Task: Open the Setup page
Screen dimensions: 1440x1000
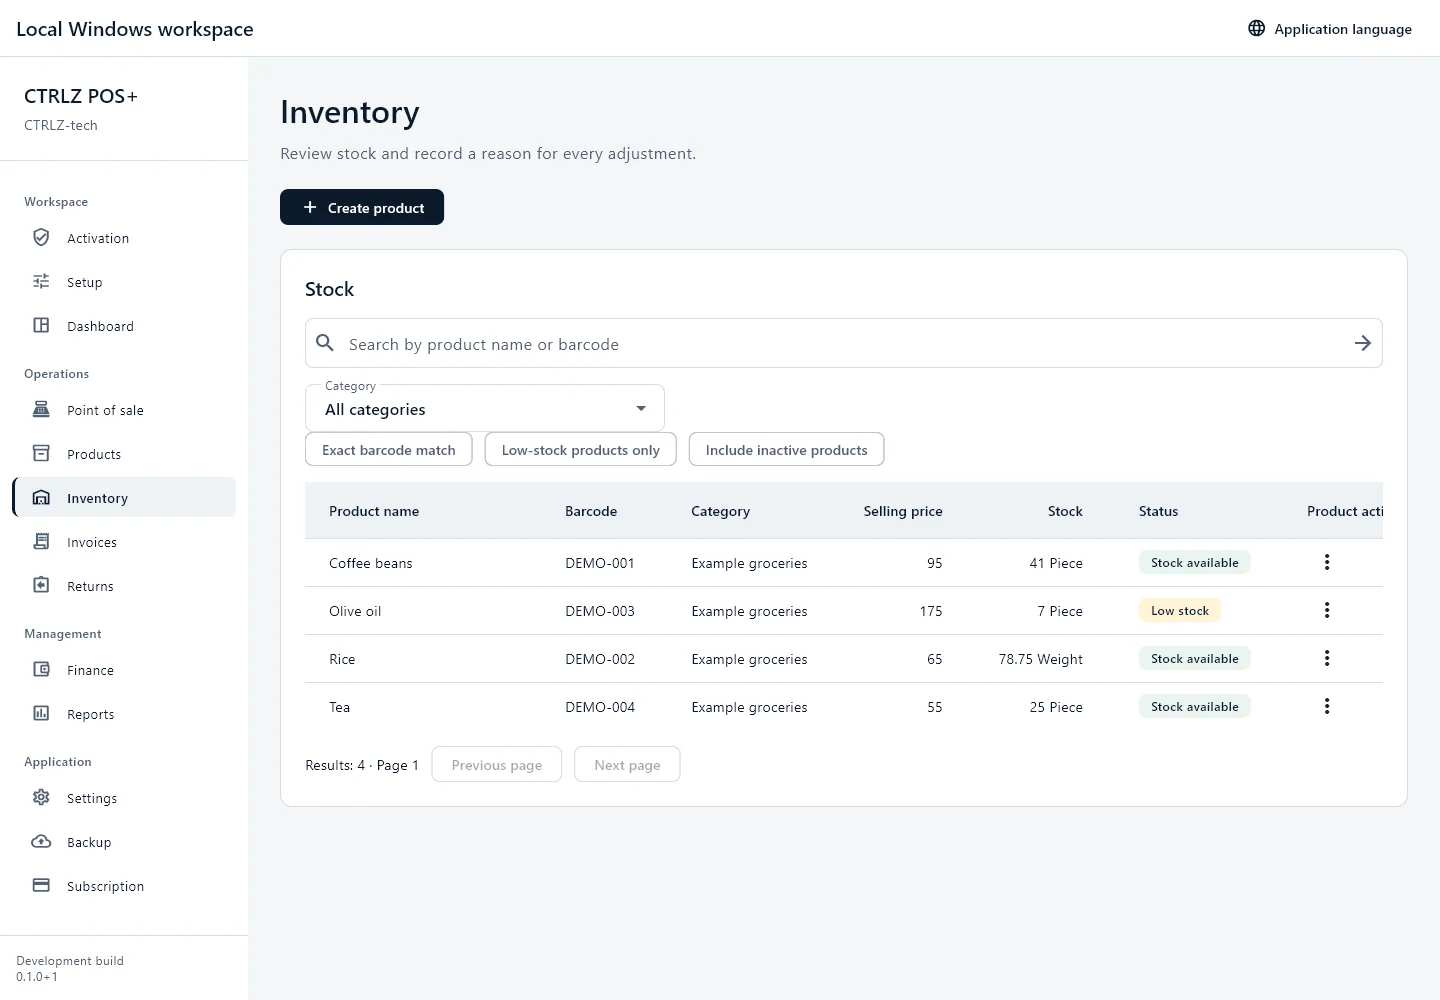Action: pyautogui.click(x=124, y=282)
